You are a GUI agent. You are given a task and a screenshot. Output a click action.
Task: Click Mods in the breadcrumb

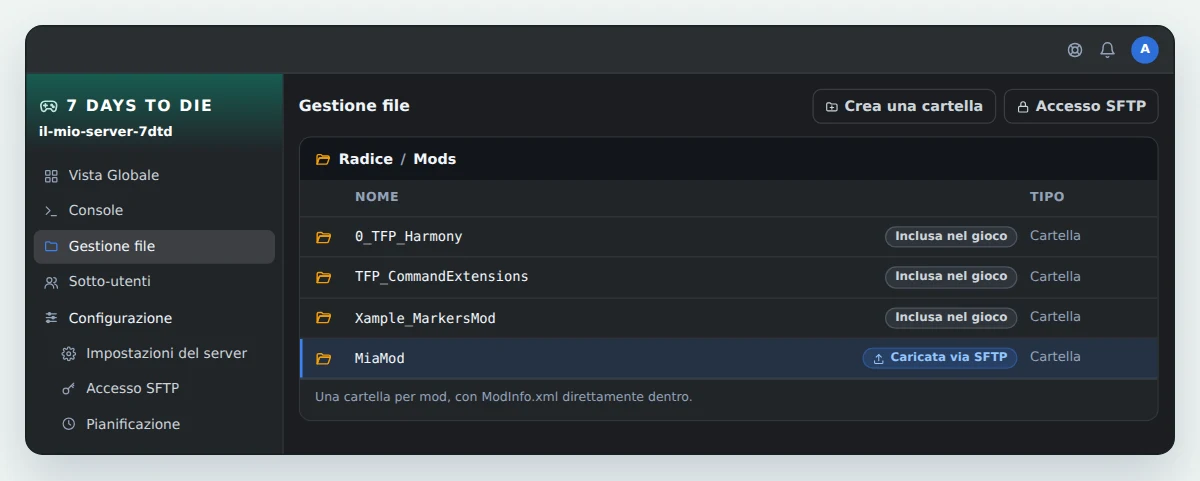[435, 159]
